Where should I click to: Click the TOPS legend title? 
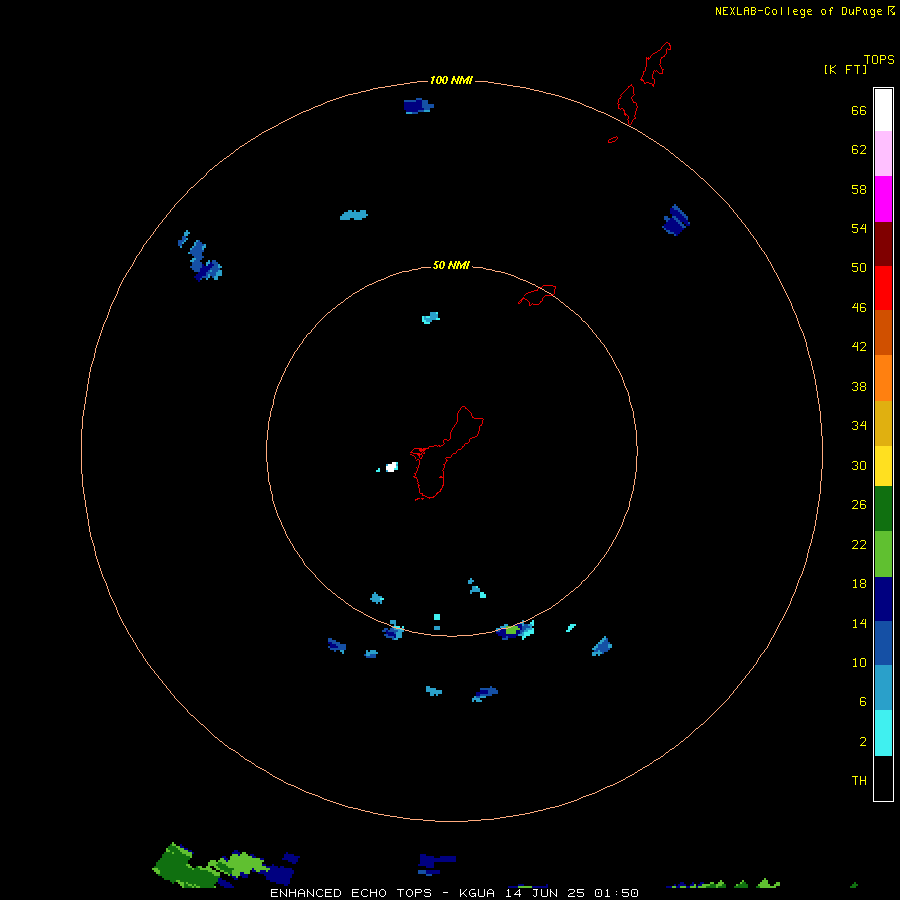[x=879, y=59]
